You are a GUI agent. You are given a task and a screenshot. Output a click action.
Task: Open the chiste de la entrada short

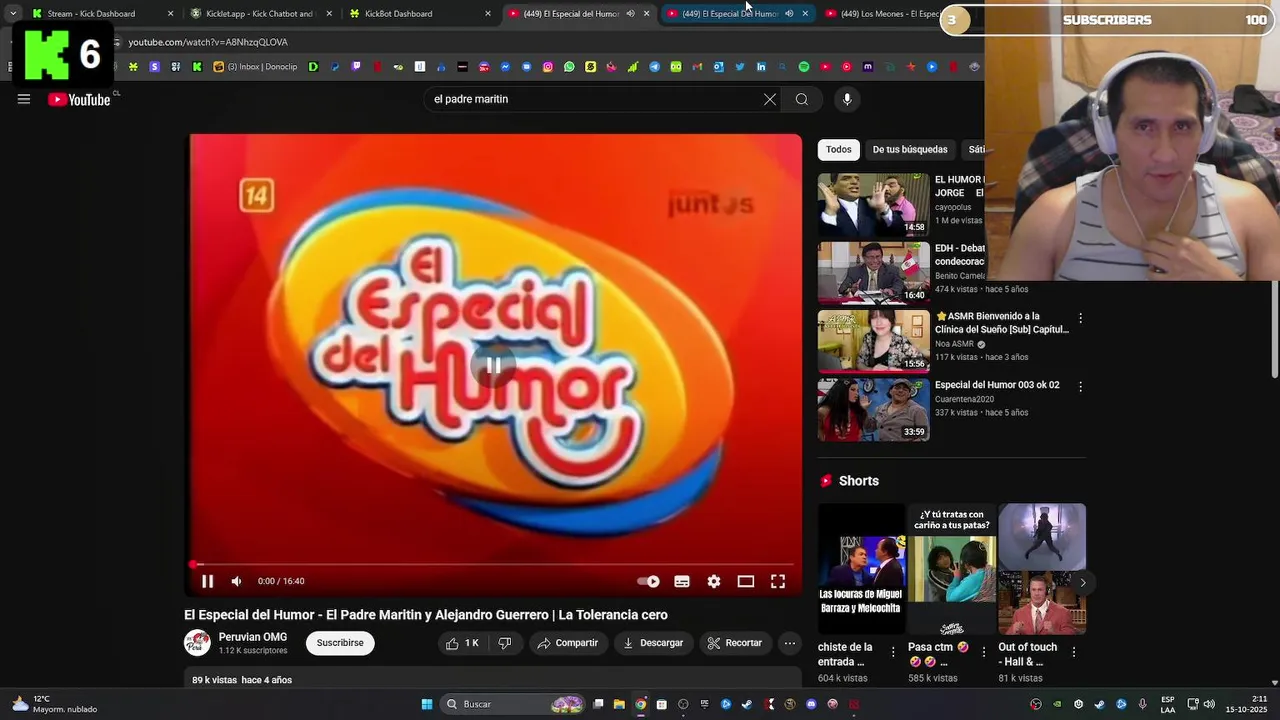(x=861, y=569)
